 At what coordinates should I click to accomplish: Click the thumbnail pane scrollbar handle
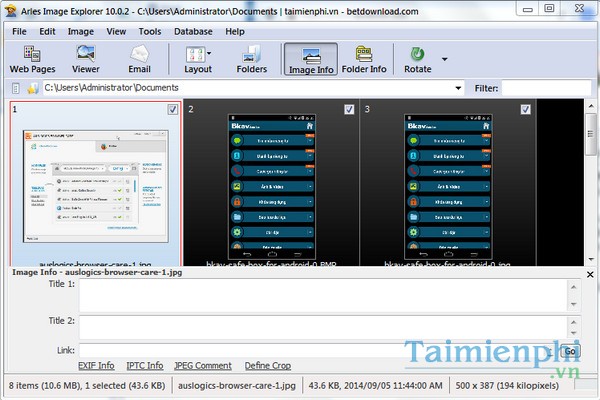(x=591, y=134)
